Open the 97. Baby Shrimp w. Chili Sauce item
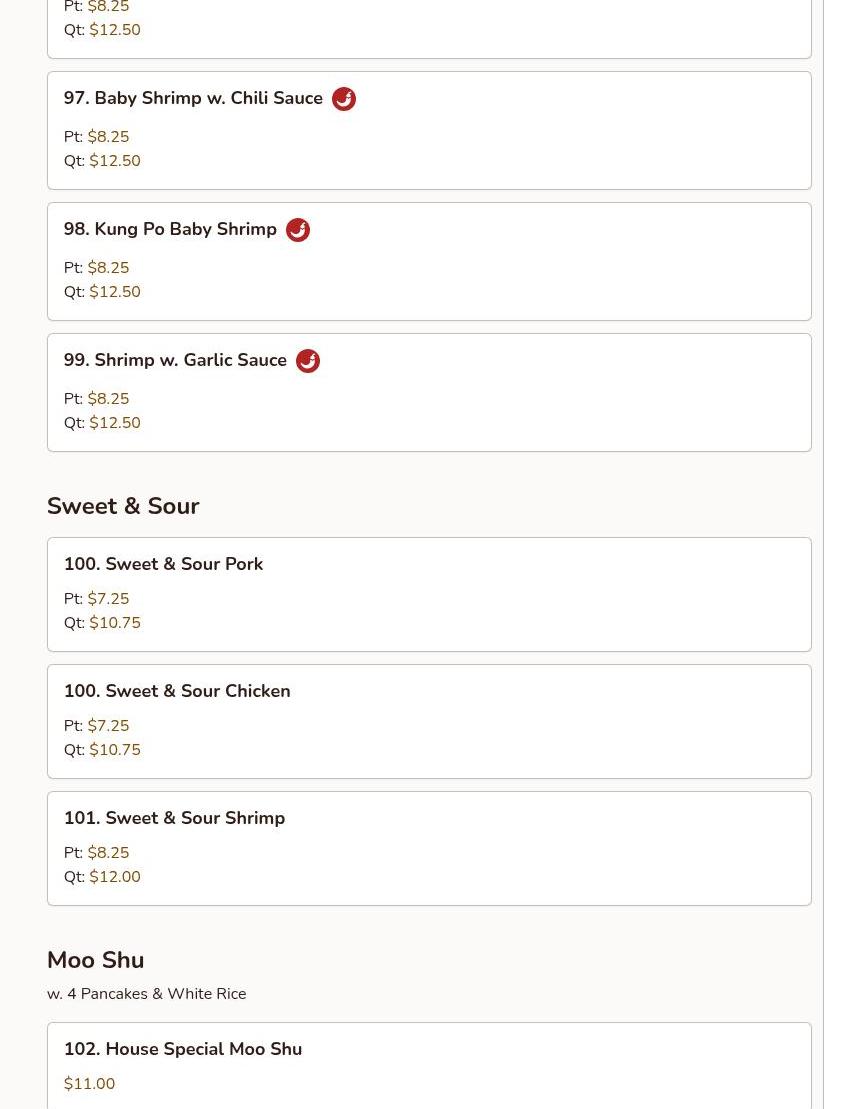The width and height of the screenshot is (844, 1109). 429,130
